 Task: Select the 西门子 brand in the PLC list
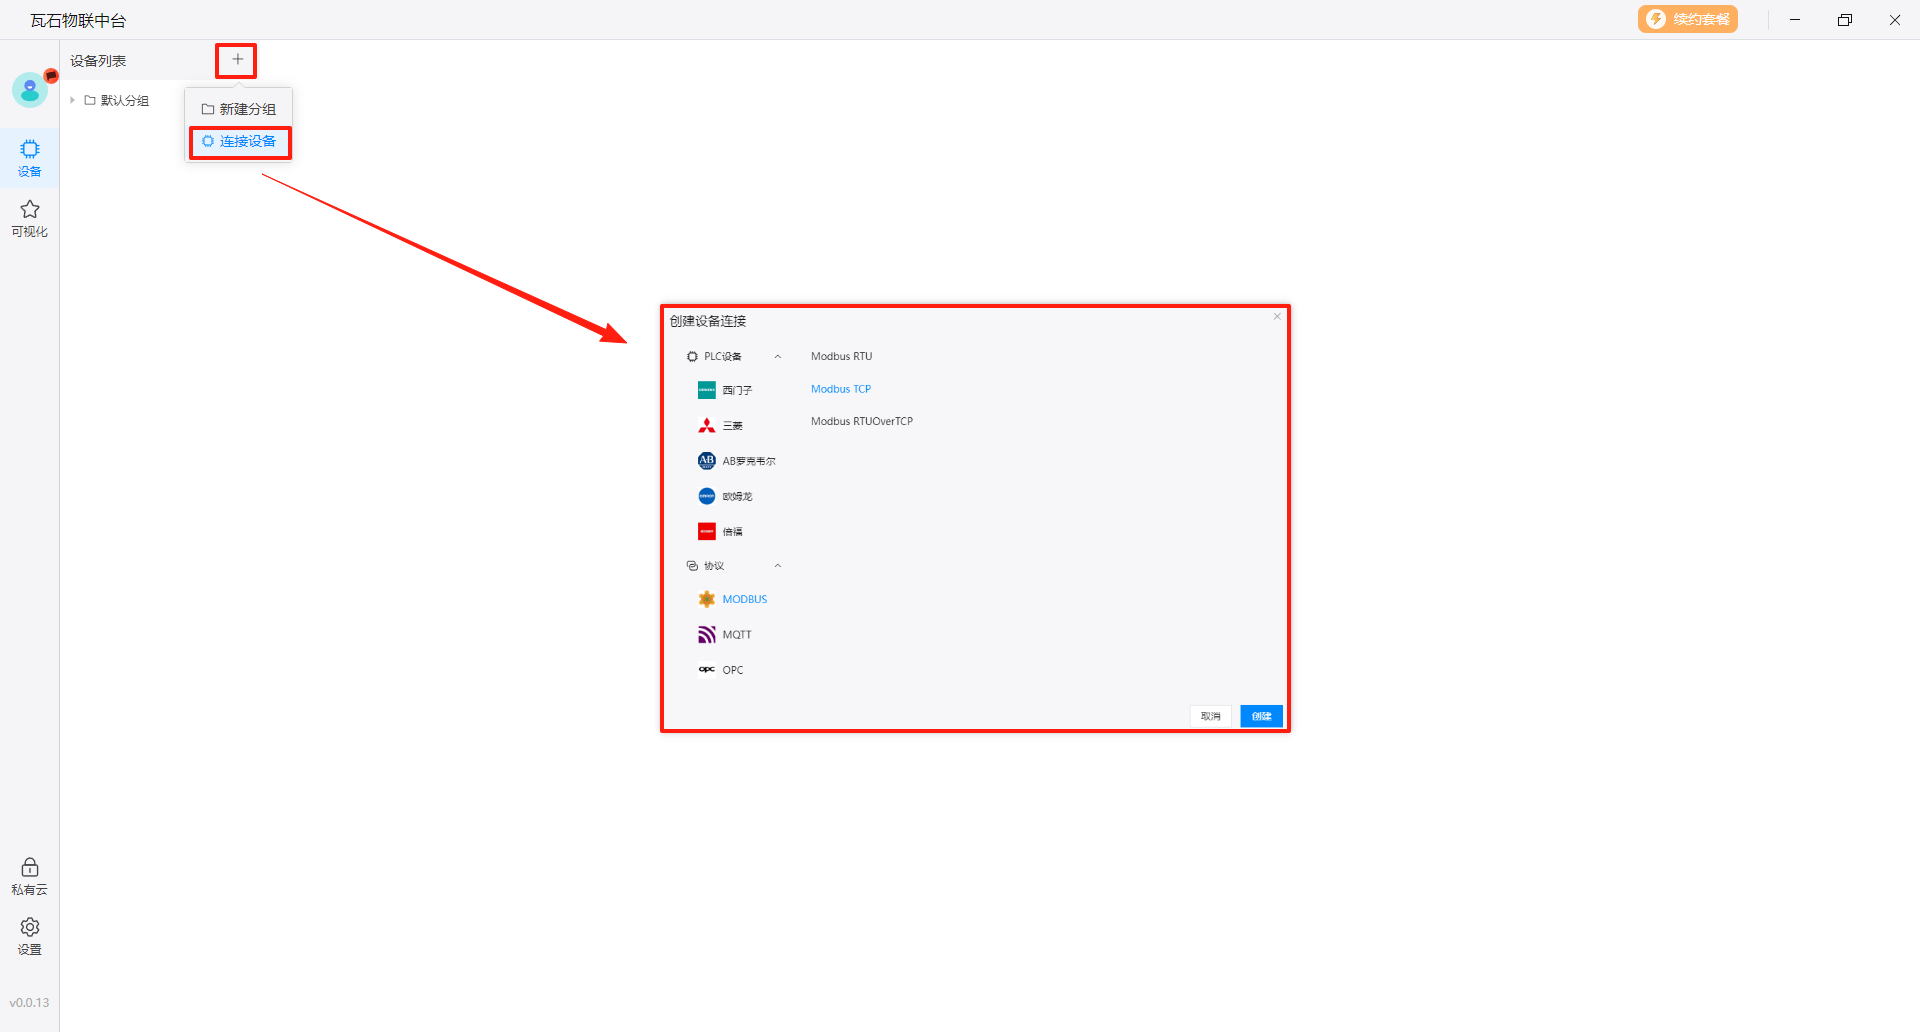[736, 390]
